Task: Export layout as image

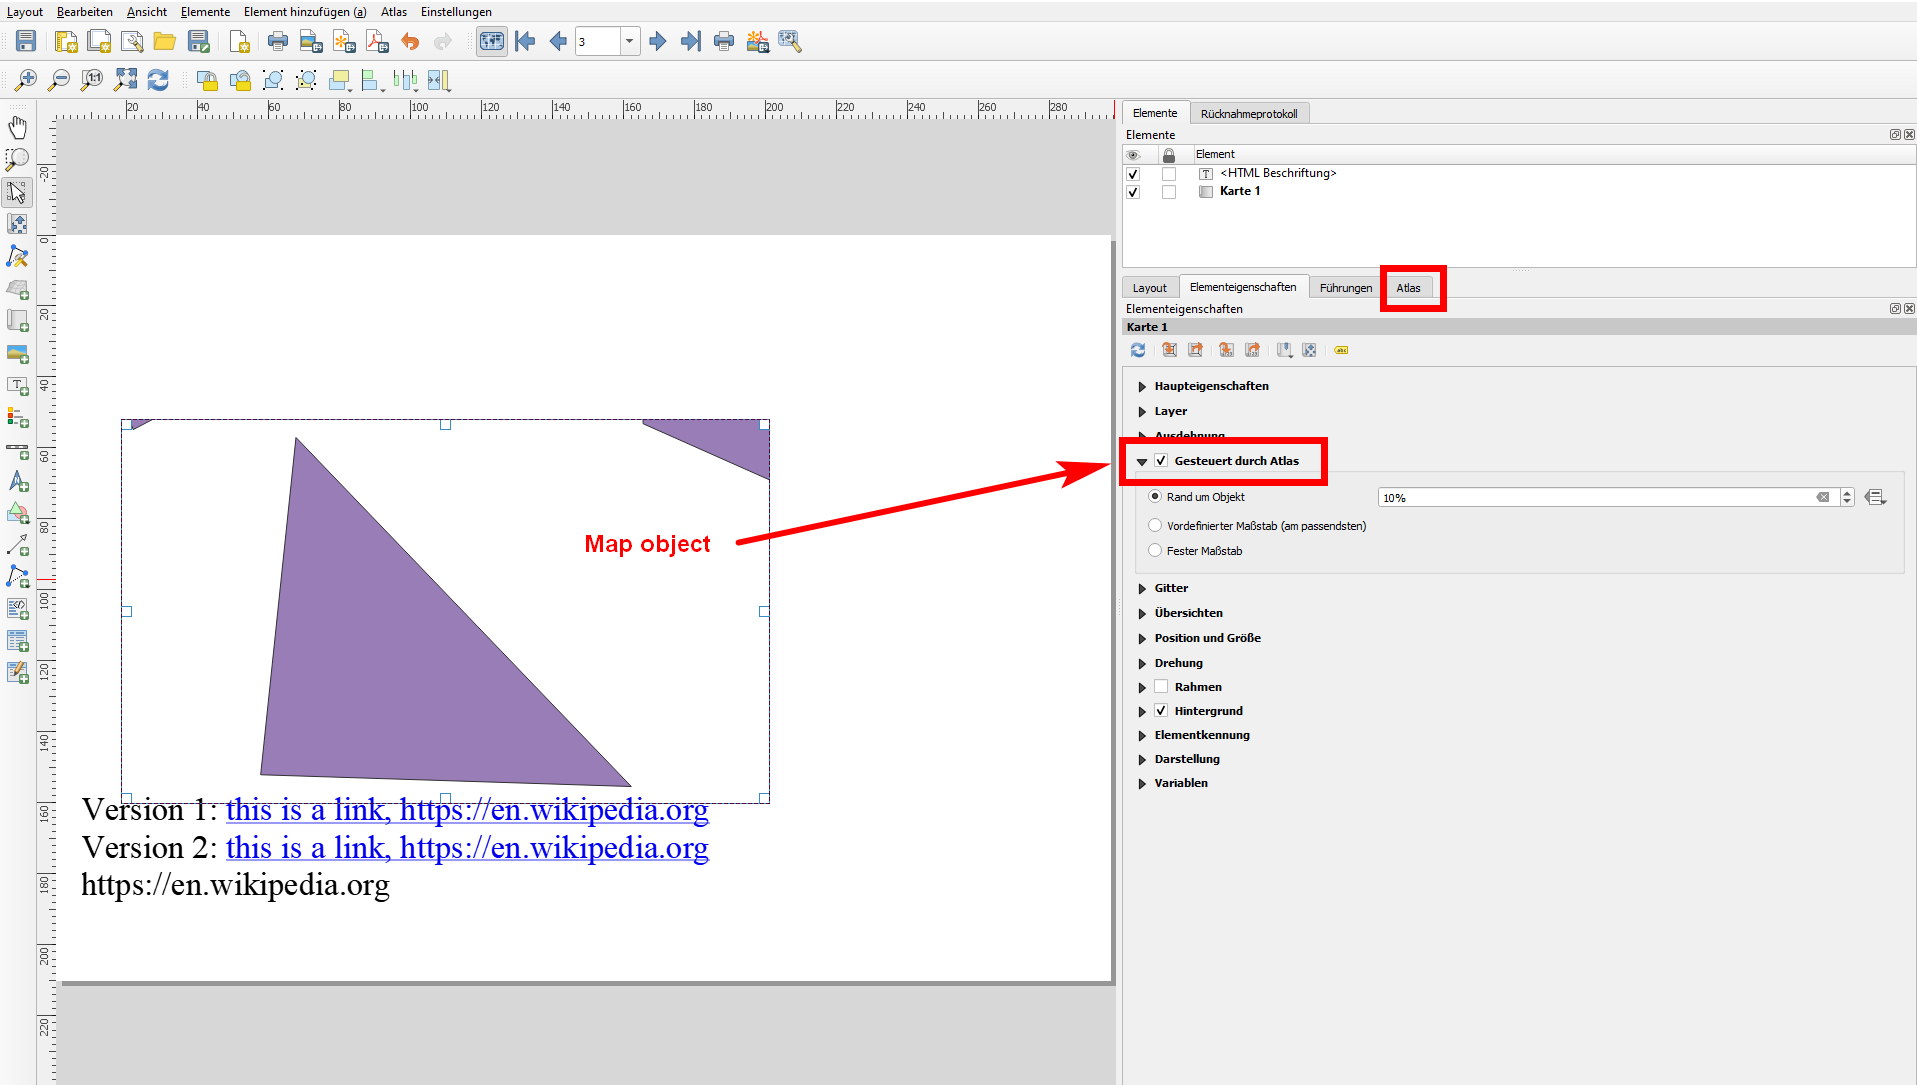Action: (311, 41)
